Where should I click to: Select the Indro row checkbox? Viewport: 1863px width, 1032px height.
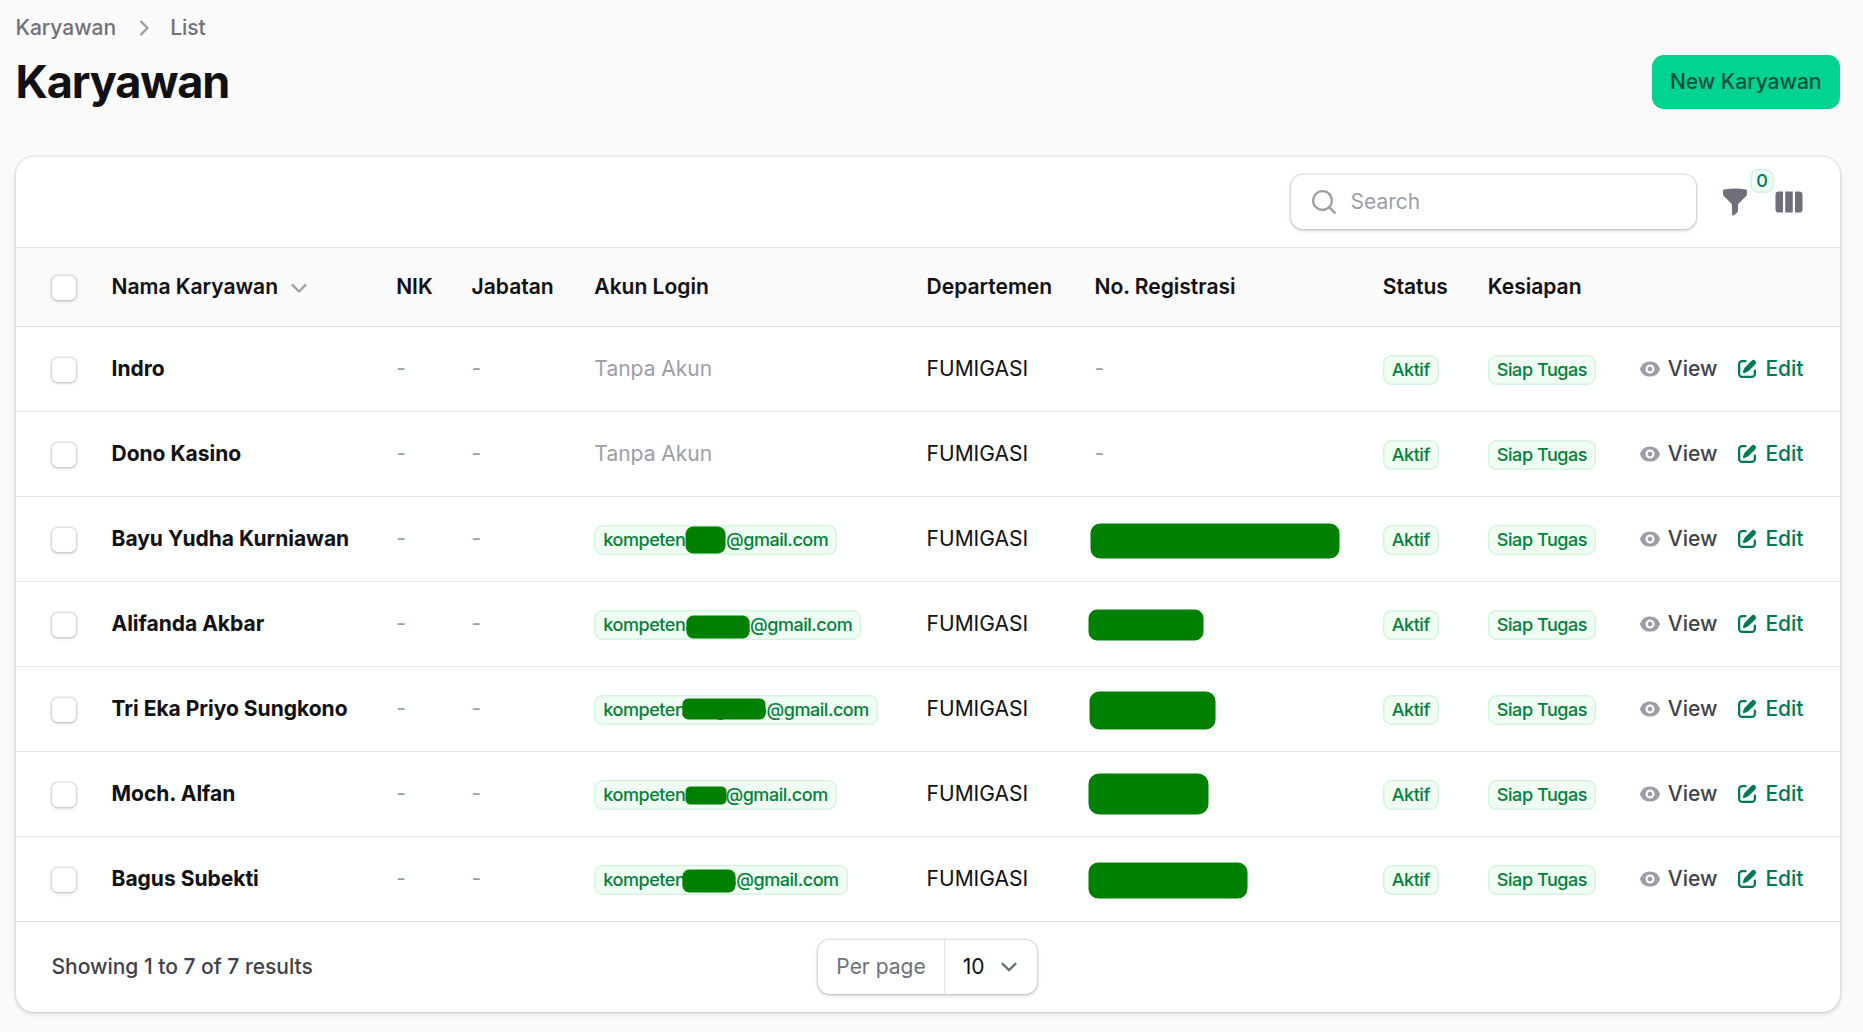click(64, 370)
